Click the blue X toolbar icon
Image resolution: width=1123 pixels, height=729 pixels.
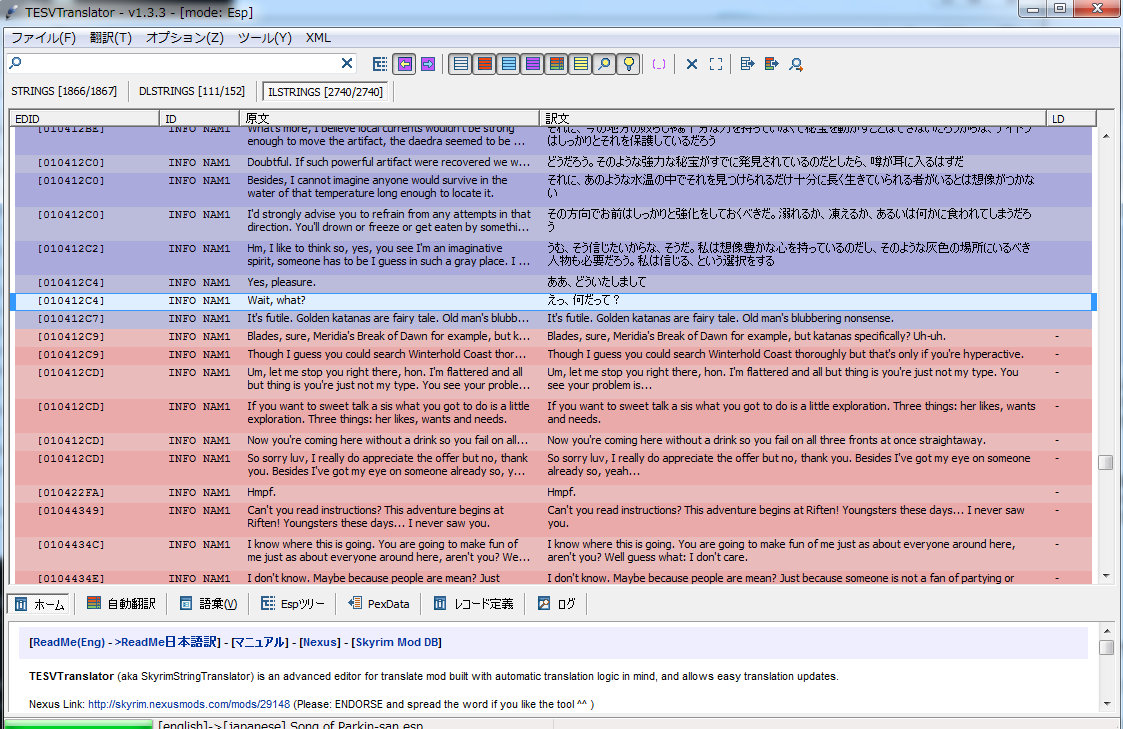click(692, 64)
